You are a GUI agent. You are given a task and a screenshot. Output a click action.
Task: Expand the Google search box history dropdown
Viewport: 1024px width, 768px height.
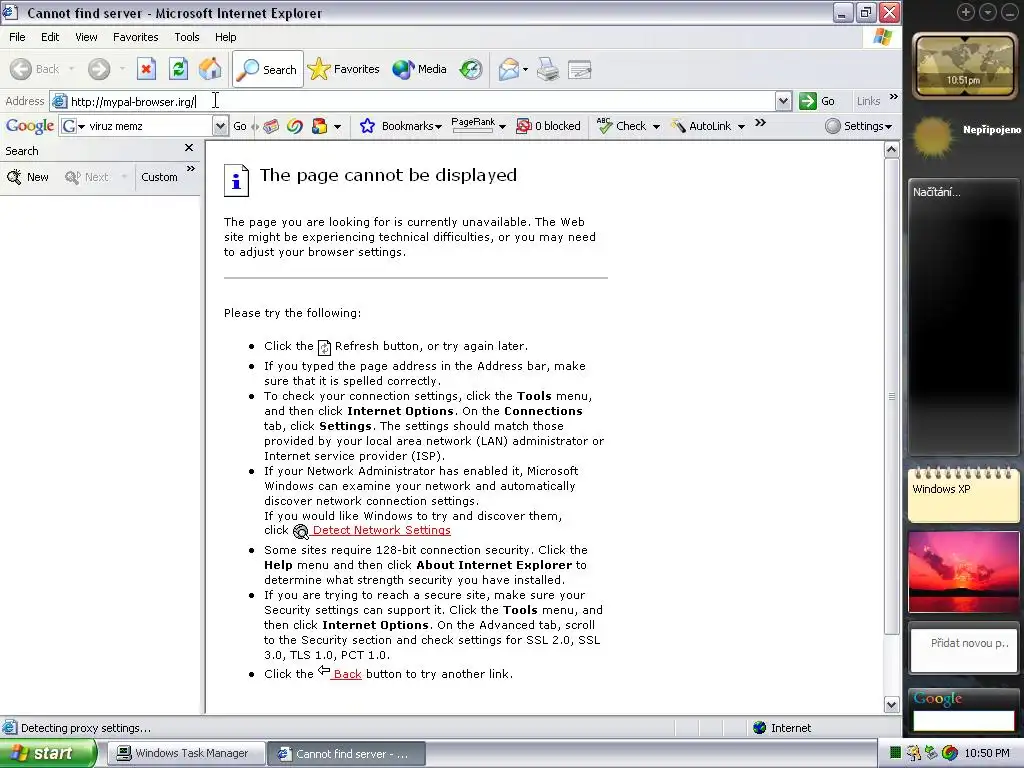[x=221, y=126]
